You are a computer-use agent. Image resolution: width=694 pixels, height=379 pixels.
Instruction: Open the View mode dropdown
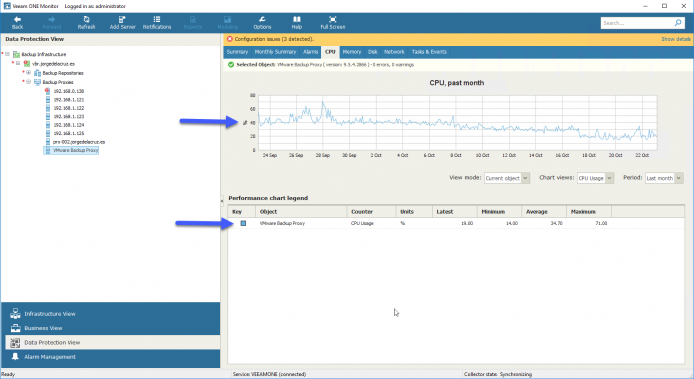pos(507,178)
